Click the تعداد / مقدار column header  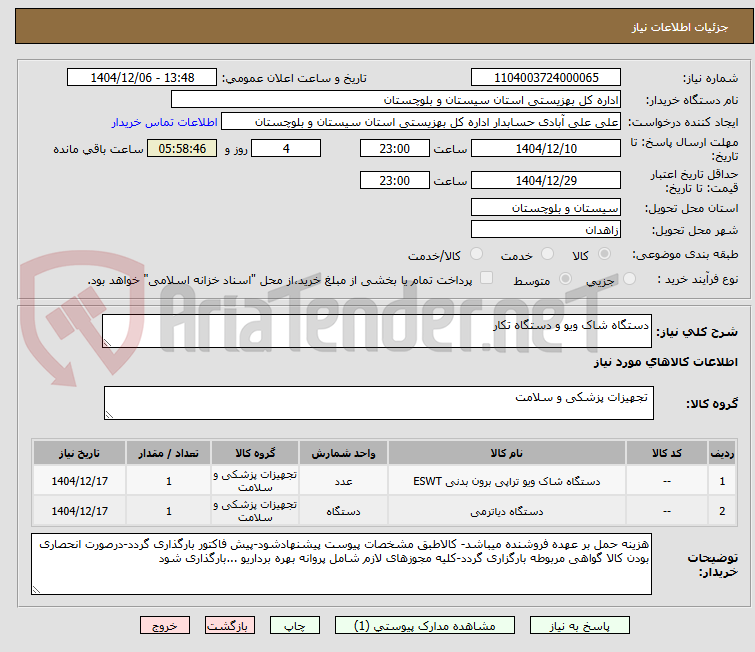(169, 453)
